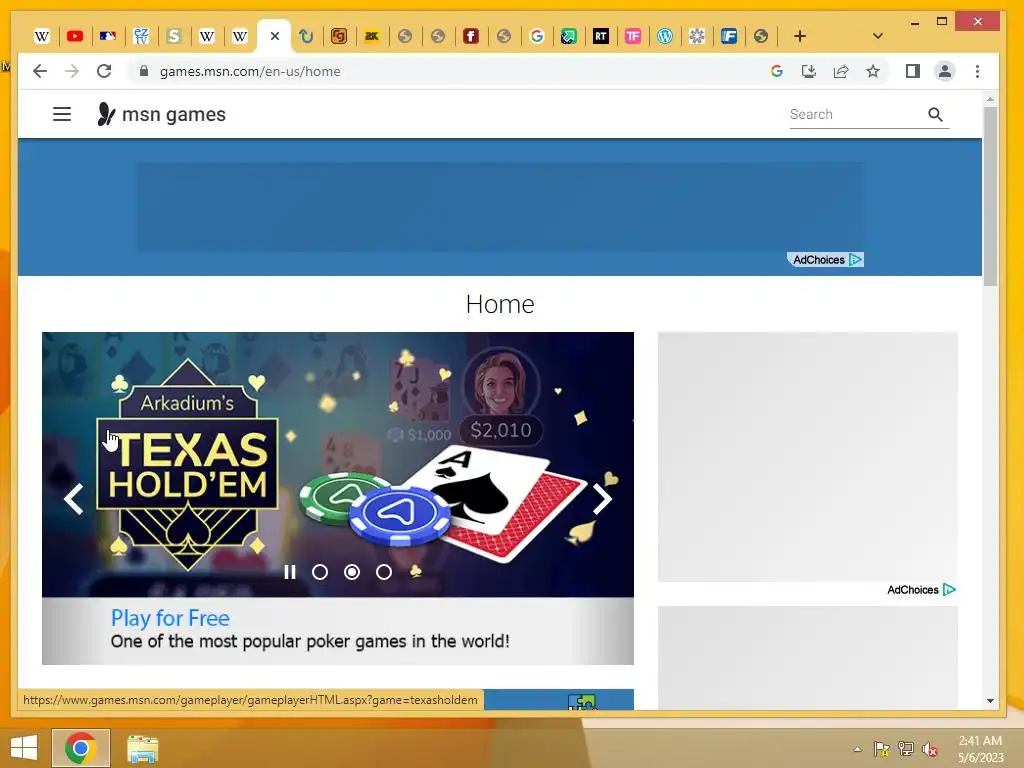This screenshot has height=768, width=1024.
Task: Click the muted volume tray icon
Action: [x=930, y=749]
